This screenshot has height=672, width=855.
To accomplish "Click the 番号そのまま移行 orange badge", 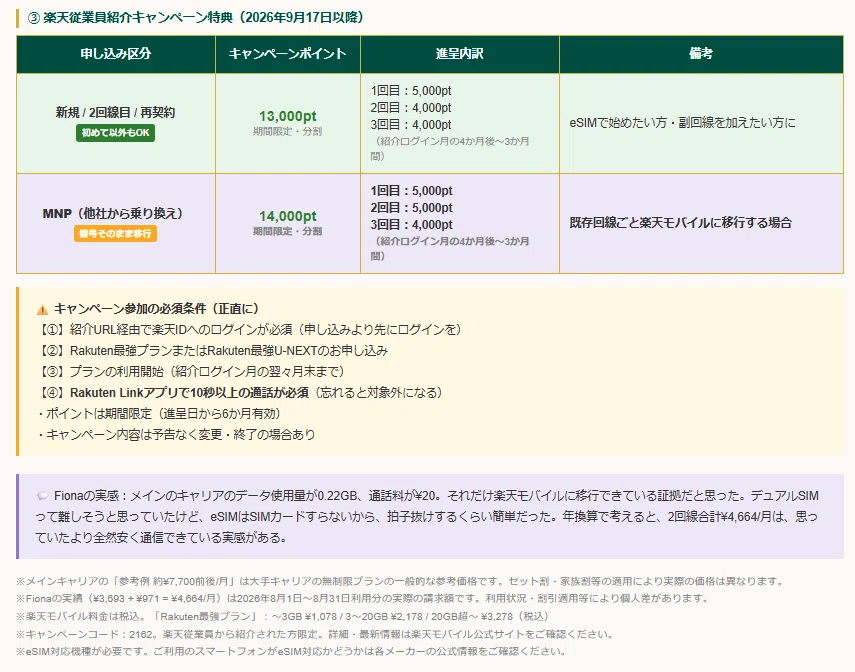I will pyautogui.click(x=115, y=233).
